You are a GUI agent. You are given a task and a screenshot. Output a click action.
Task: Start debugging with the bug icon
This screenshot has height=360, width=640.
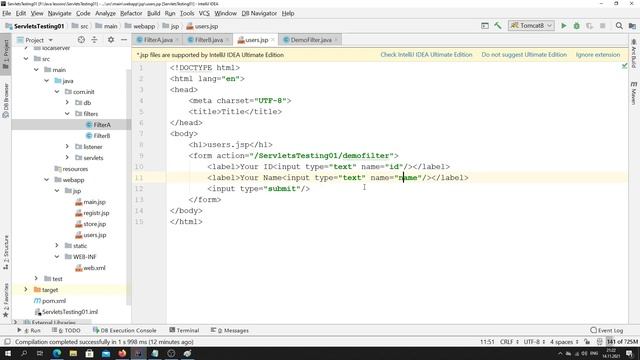(577, 26)
